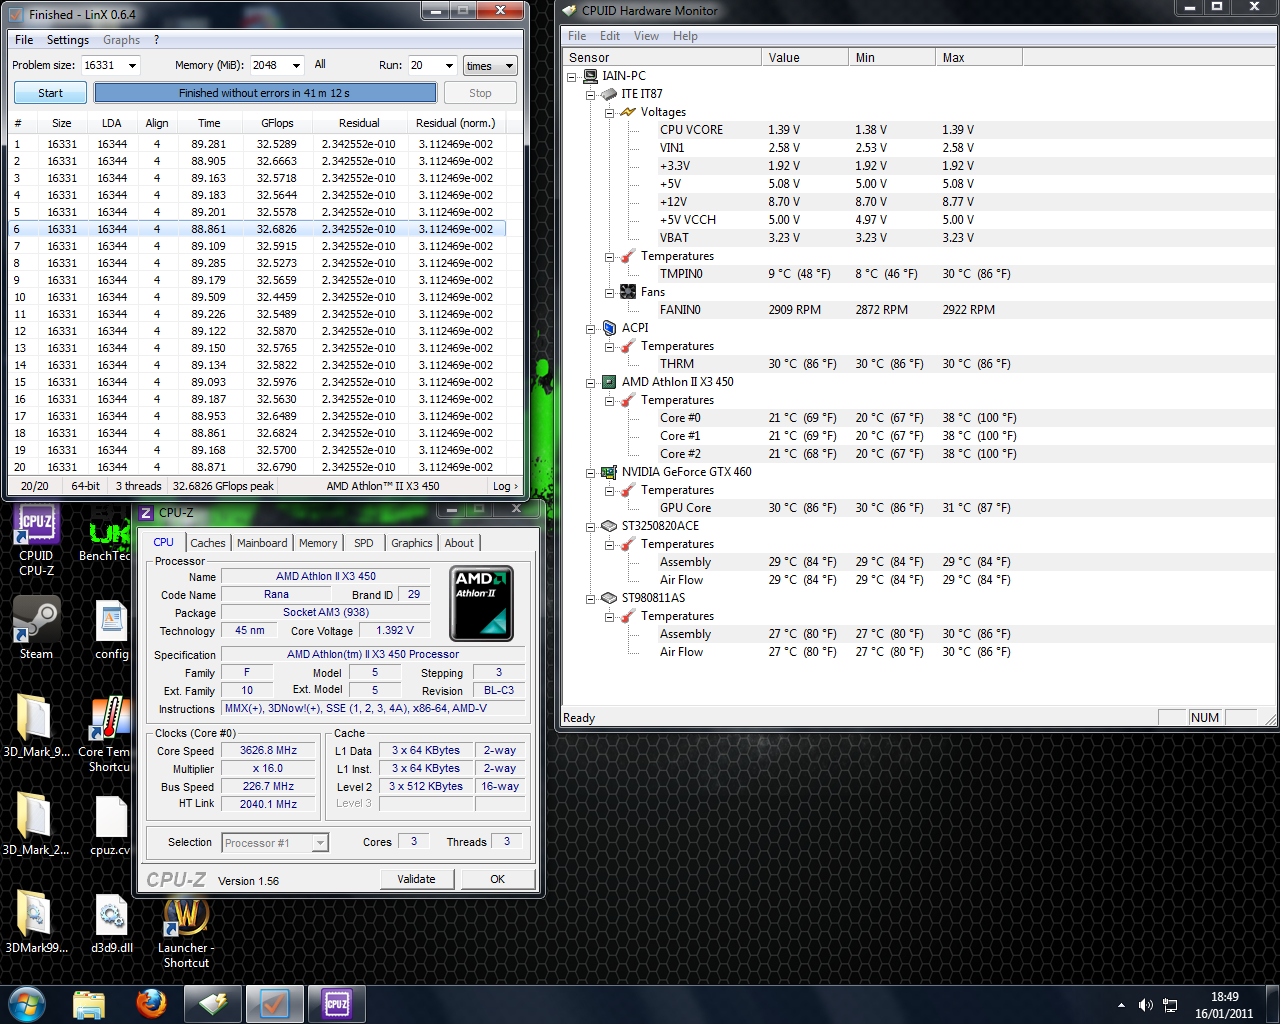Collapse the ST3250820ACE node
This screenshot has width=1280, height=1024.
click(x=590, y=526)
